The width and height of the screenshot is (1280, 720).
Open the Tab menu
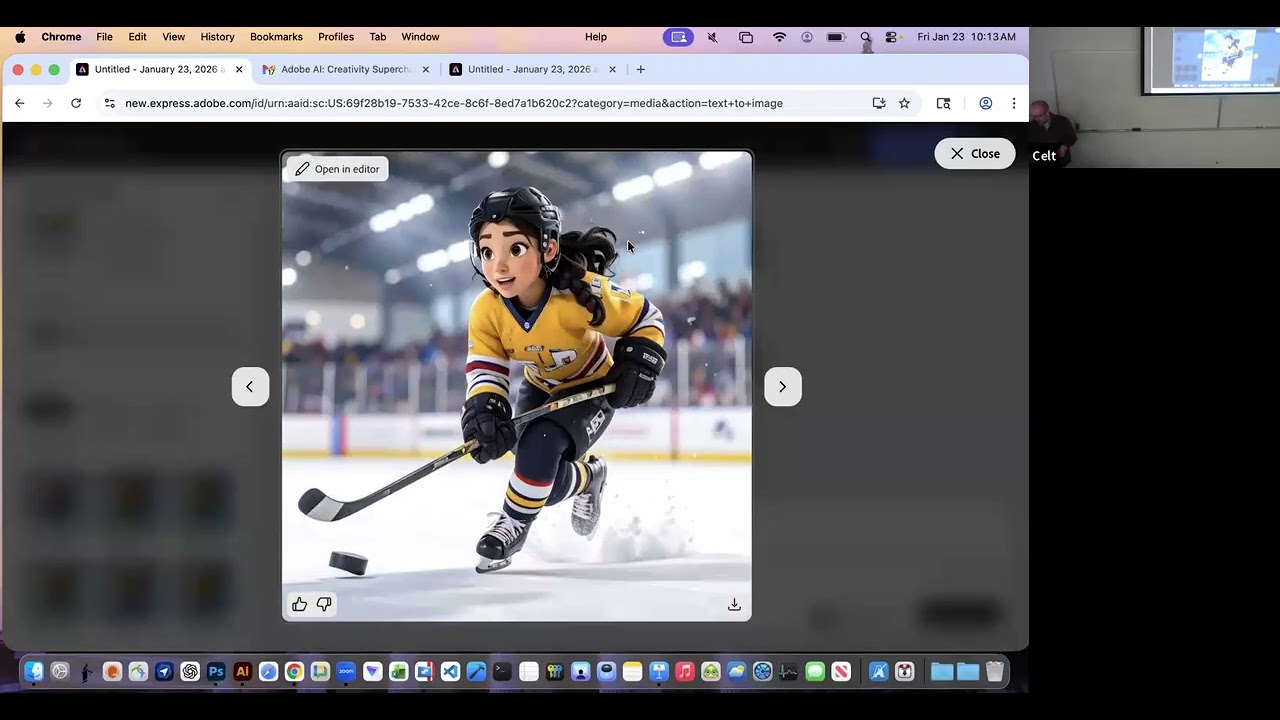pyautogui.click(x=378, y=37)
